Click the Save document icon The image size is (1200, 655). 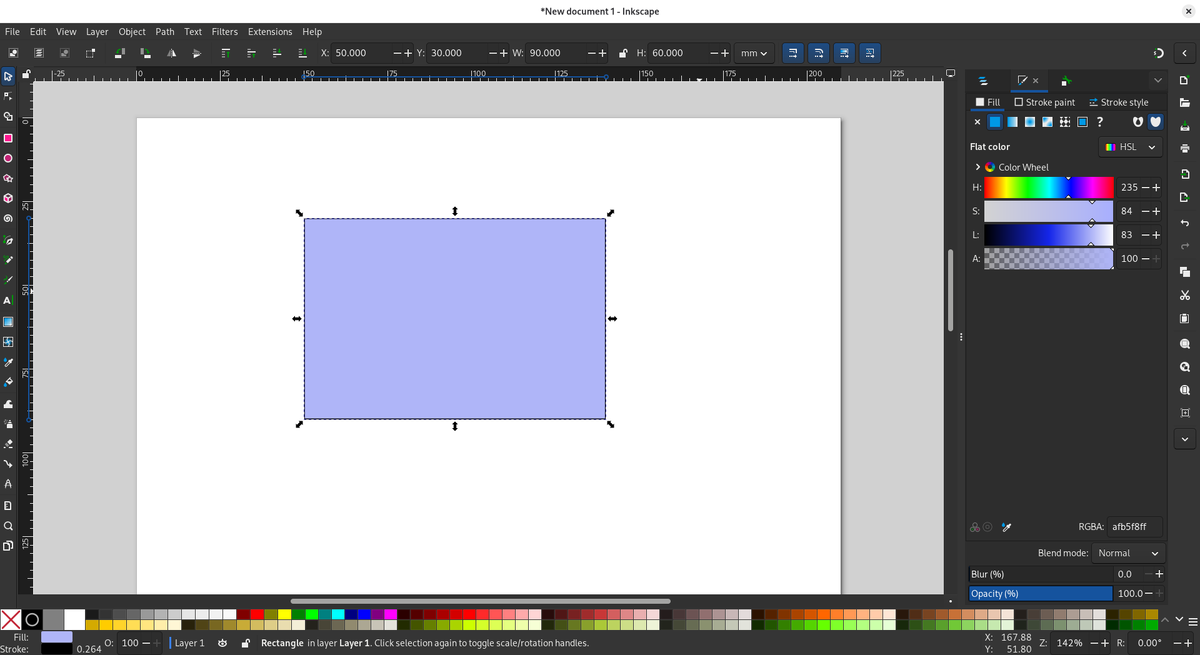[x=1185, y=125]
